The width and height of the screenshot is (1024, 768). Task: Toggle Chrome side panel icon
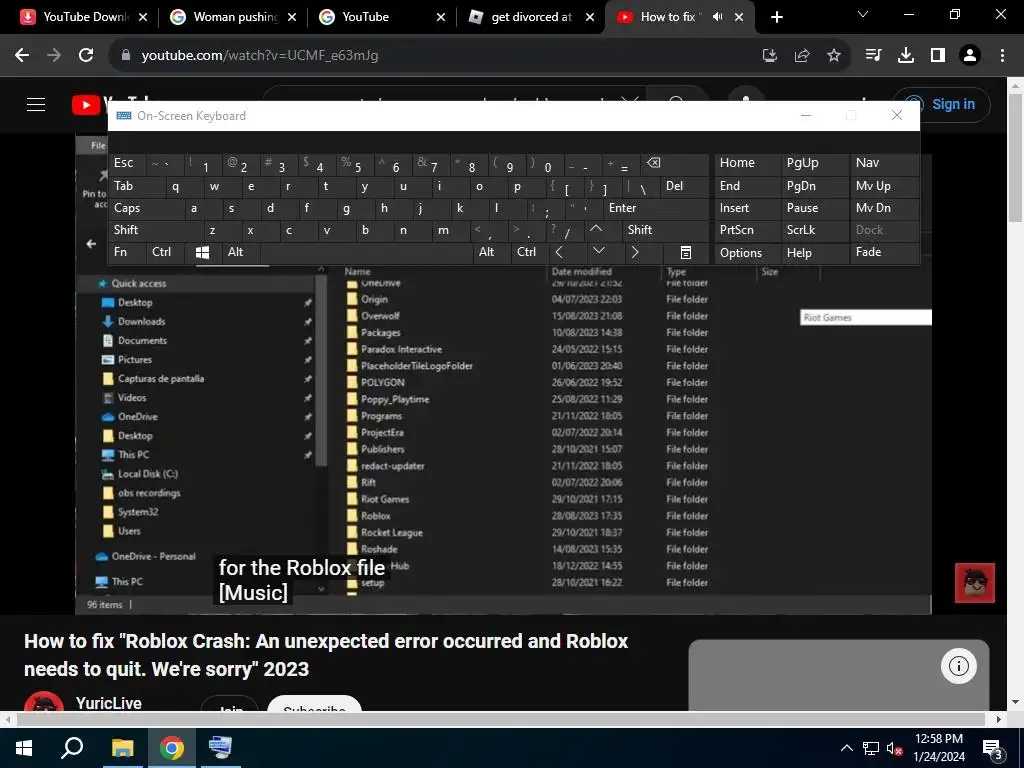[938, 56]
